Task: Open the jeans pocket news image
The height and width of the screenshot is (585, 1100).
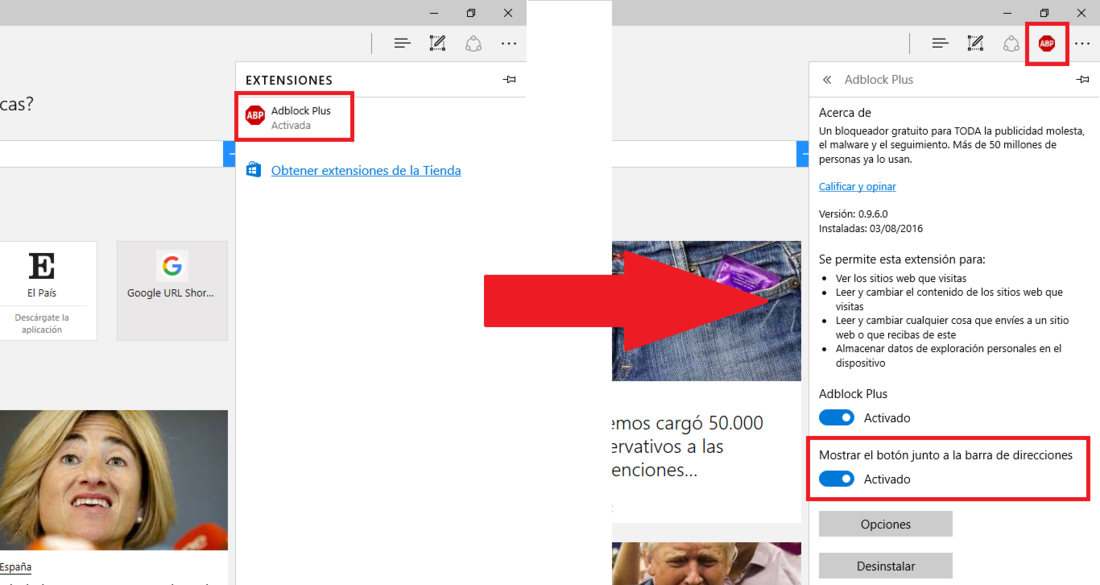Action: [x=706, y=311]
